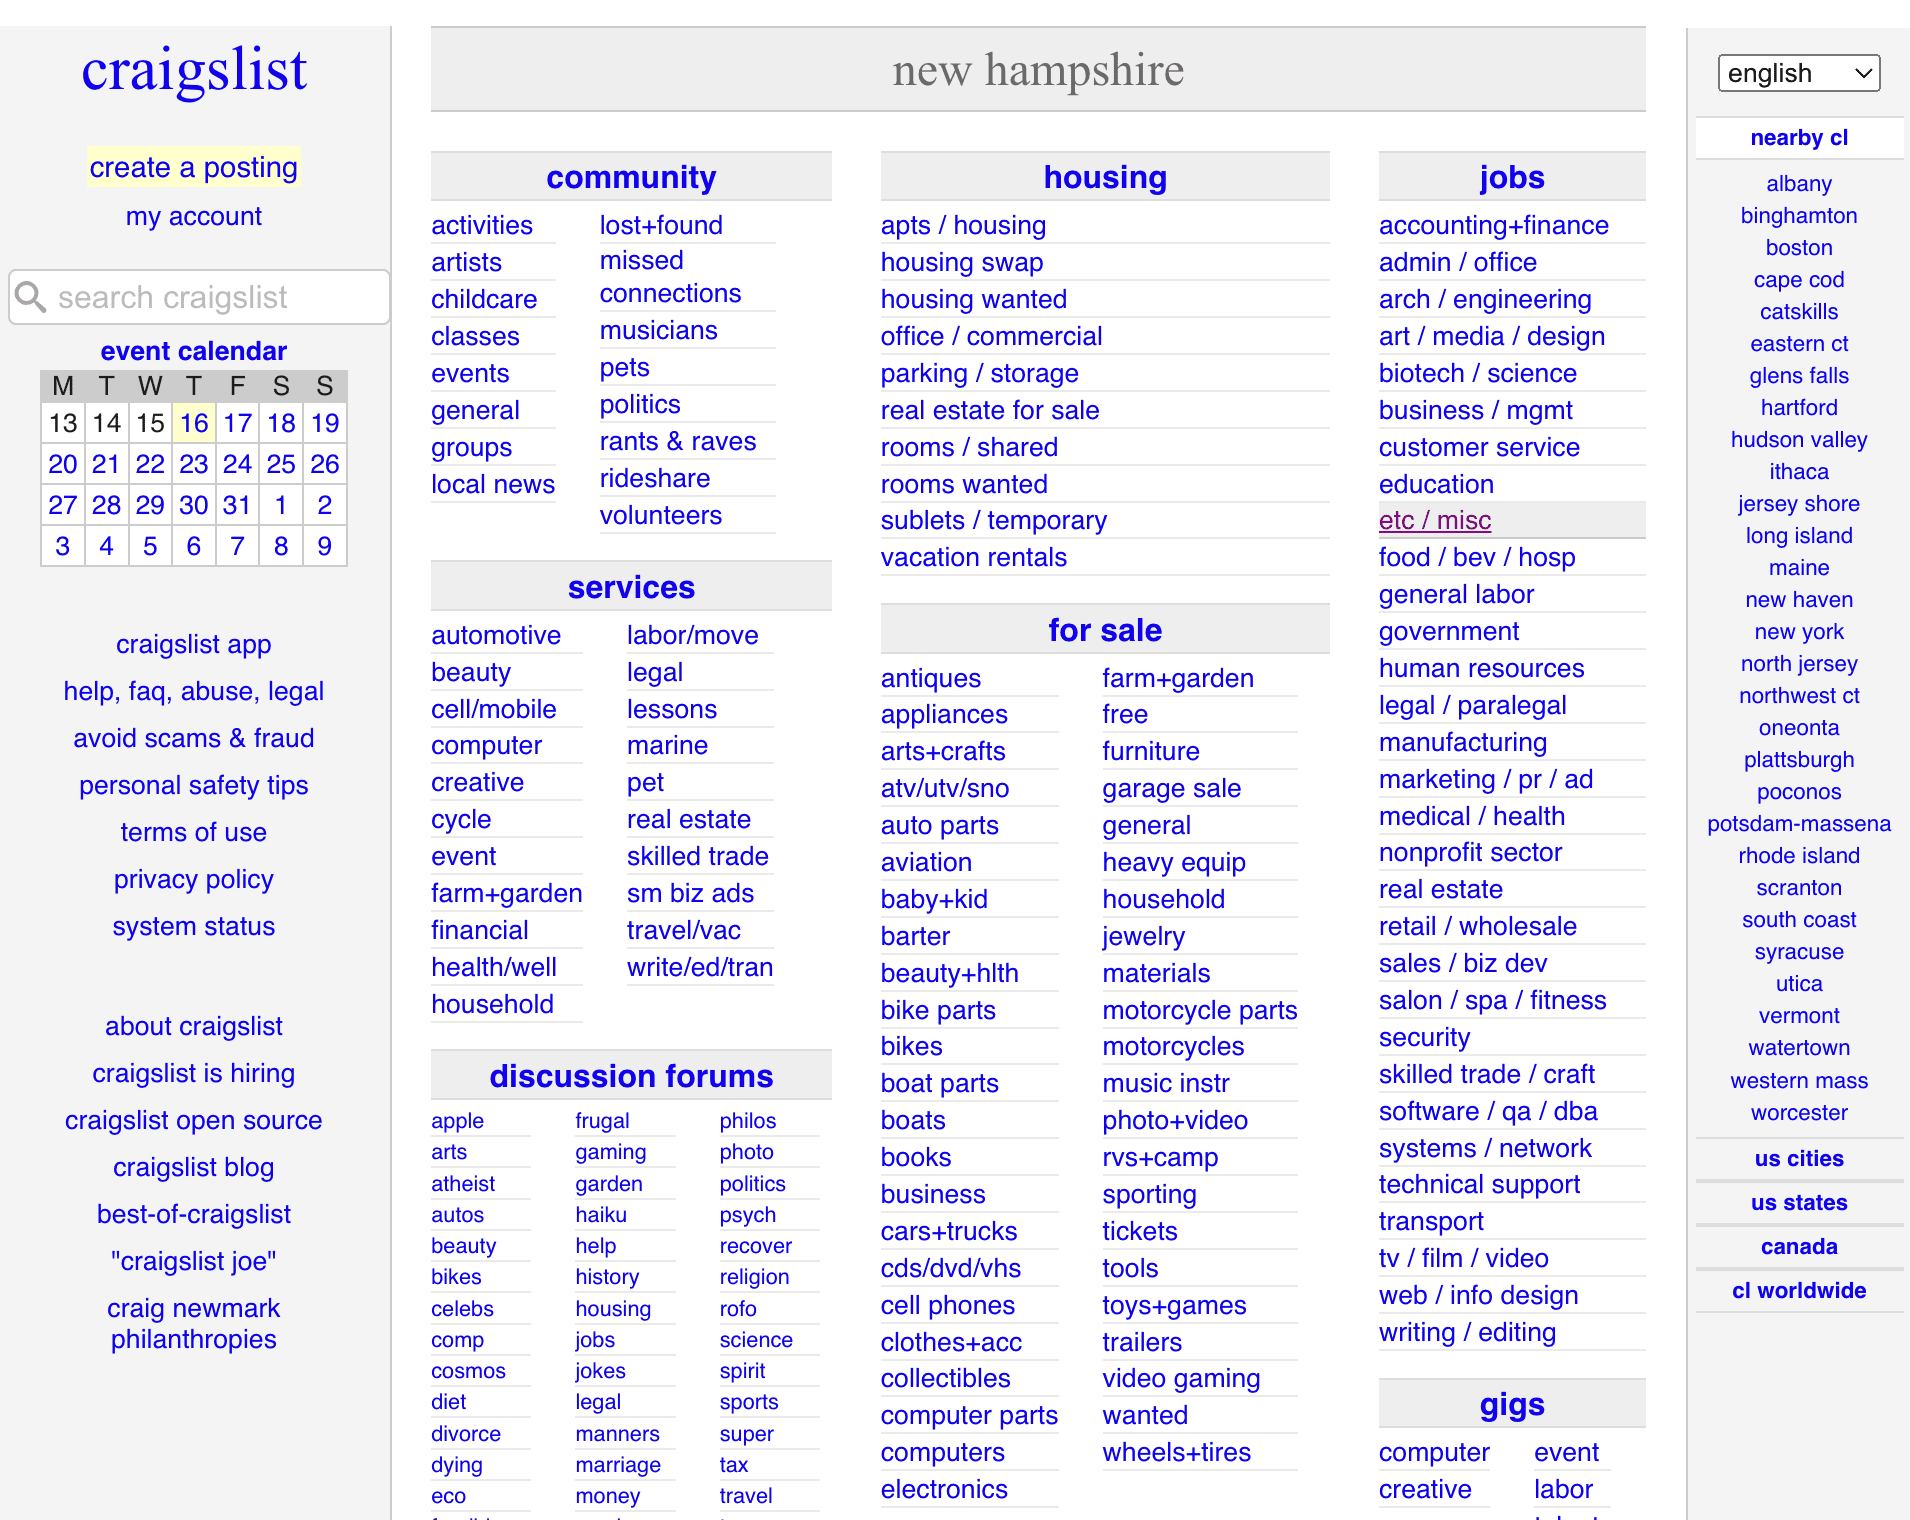Open craig newmark philanthropies link
1910x1520 pixels.
194,1324
